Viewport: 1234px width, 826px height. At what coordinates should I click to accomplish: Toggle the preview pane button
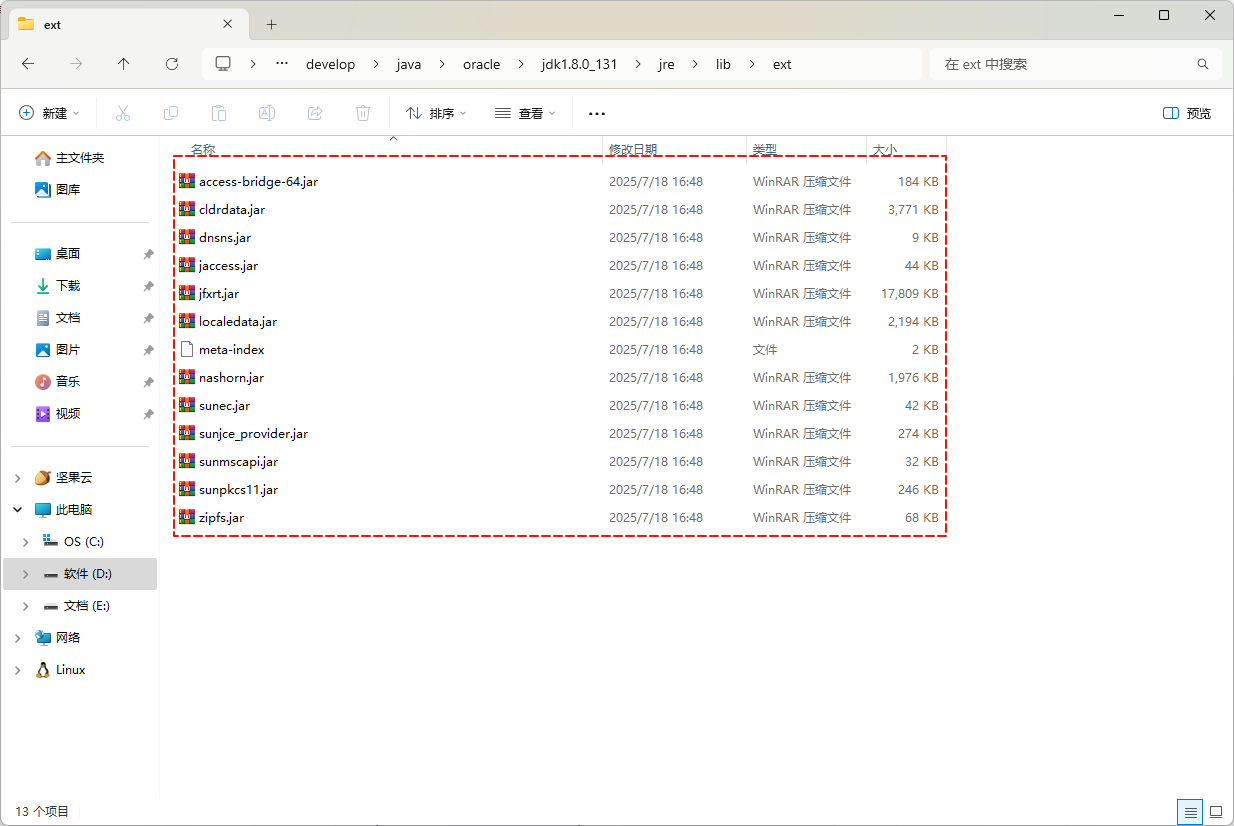[x=1187, y=114]
